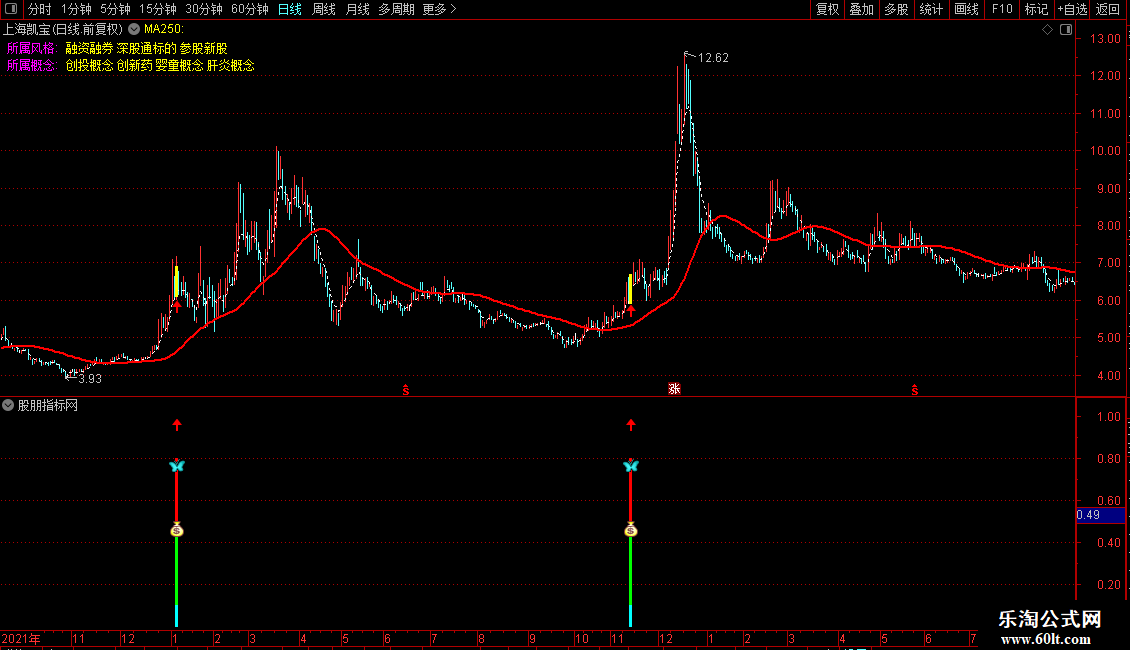
Task: Click the 涨 event marker on chart
Action: point(674,389)
